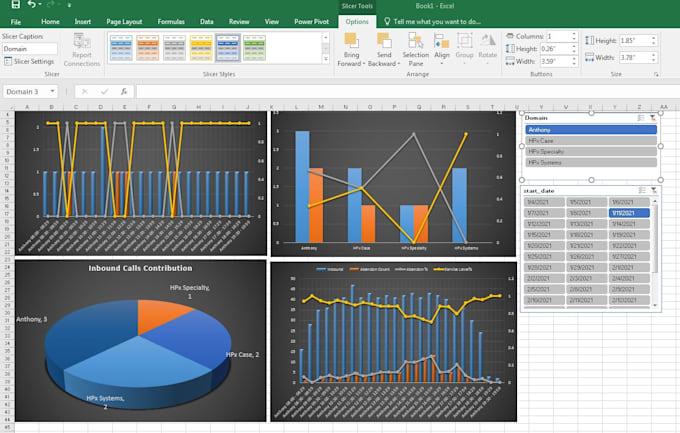
Task: Toggle Multi-Select on the start_date slicer
Action: coord(642,190)
